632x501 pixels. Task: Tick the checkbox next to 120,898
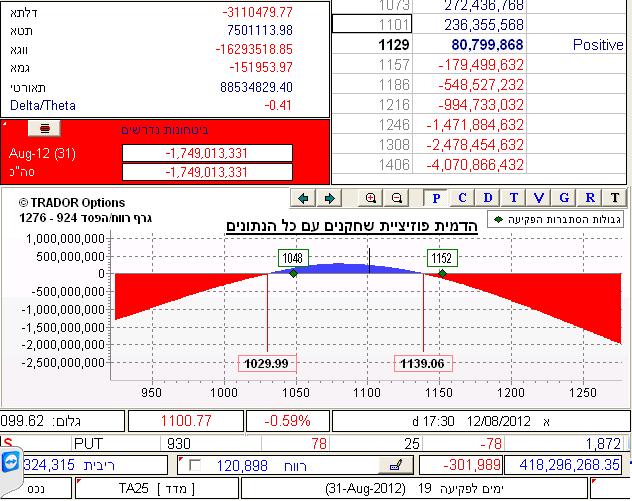(195, 465)
